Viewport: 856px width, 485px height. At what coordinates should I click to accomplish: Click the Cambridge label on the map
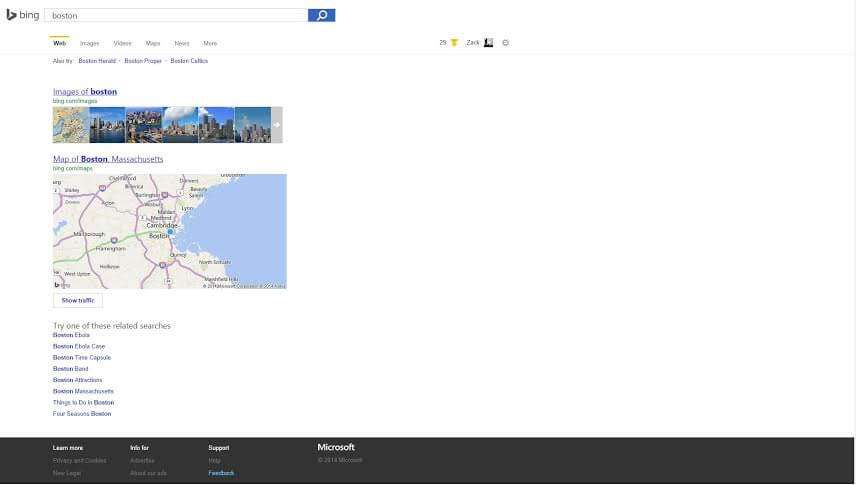click(162, 225)
